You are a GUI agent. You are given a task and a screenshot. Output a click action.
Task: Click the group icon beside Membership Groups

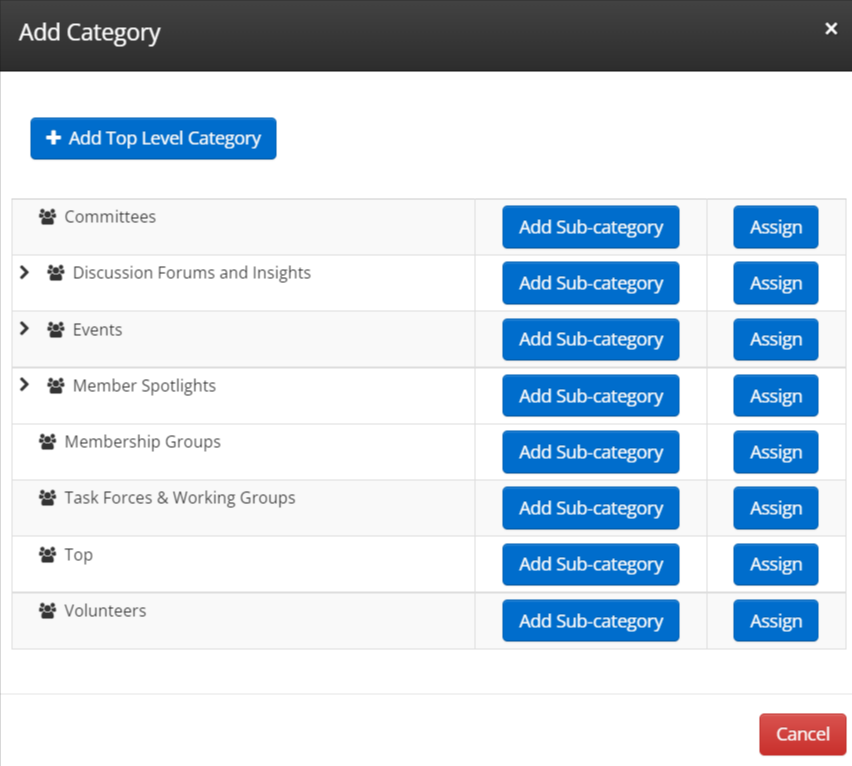(x=47, y=442)
